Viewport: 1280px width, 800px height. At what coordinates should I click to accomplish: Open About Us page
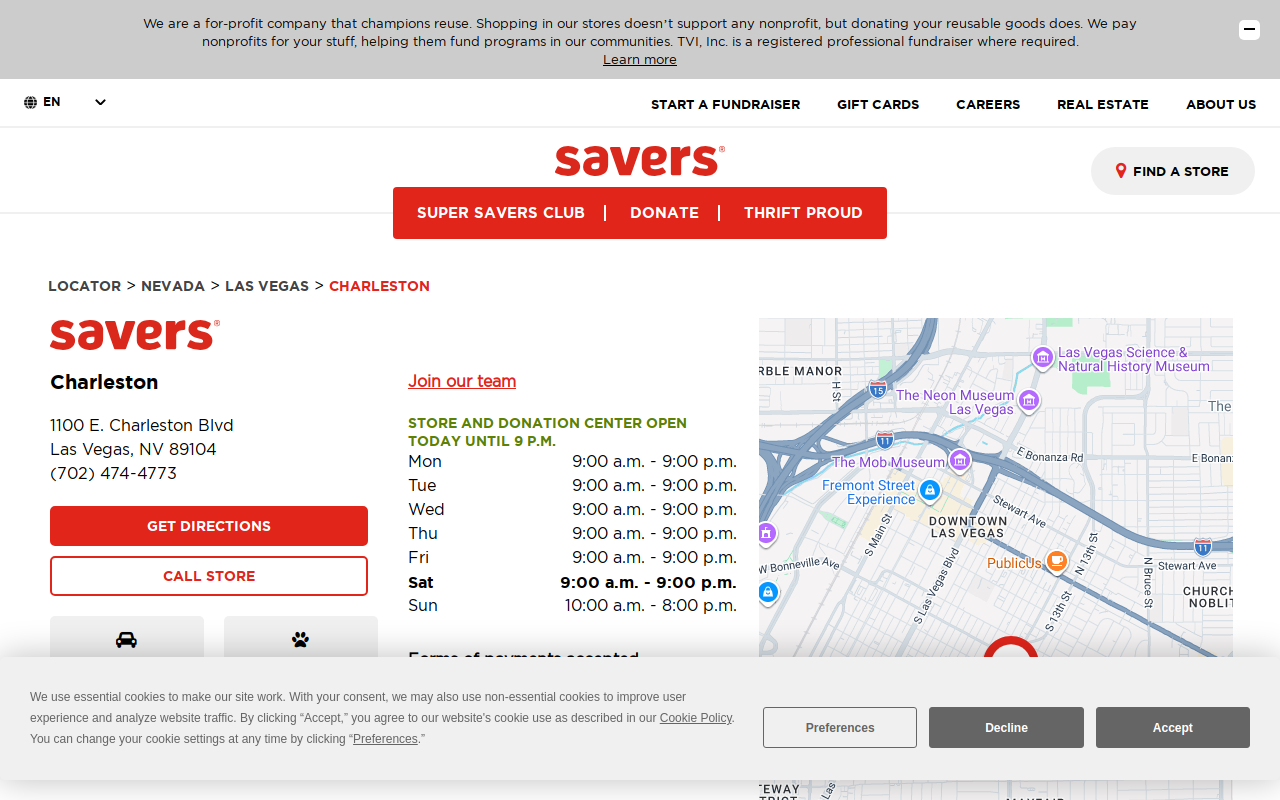pyautogui.click(x=1221, y=104)
